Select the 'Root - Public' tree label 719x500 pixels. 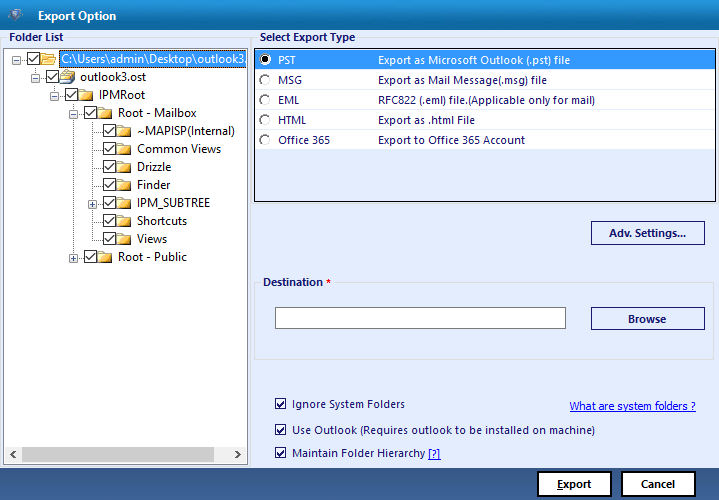pyautogui.click(x=152, y=257)
